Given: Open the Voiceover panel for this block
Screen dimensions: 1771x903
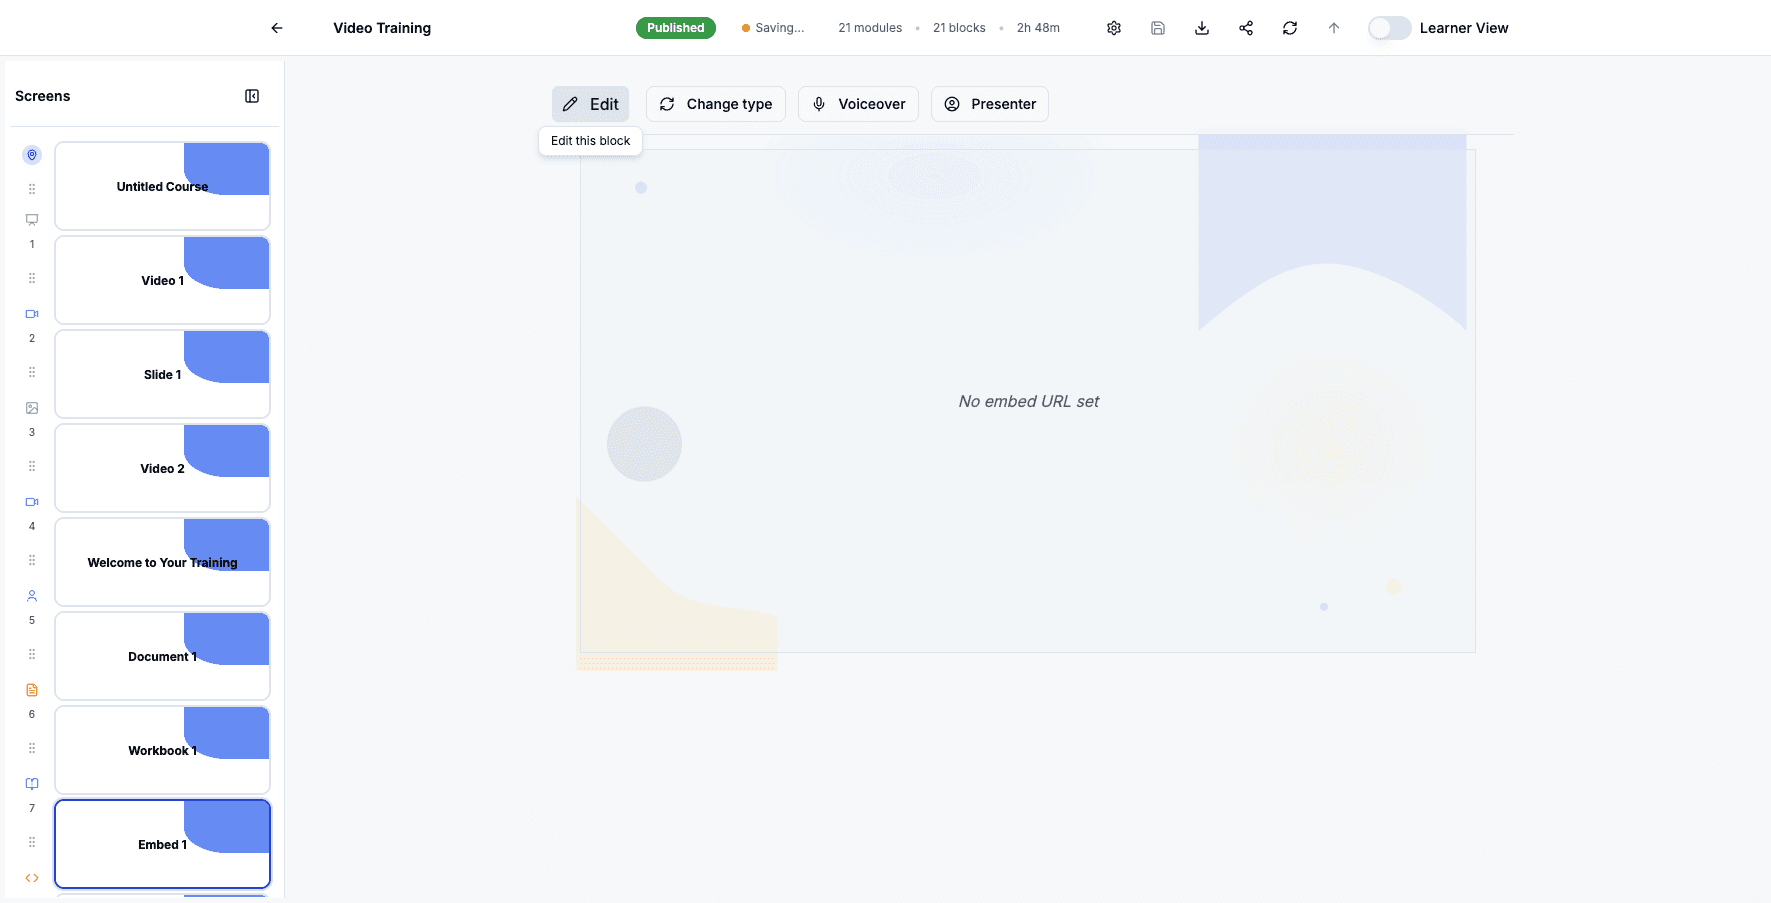Looking at the screenshot, I should (x=858, y=104).
